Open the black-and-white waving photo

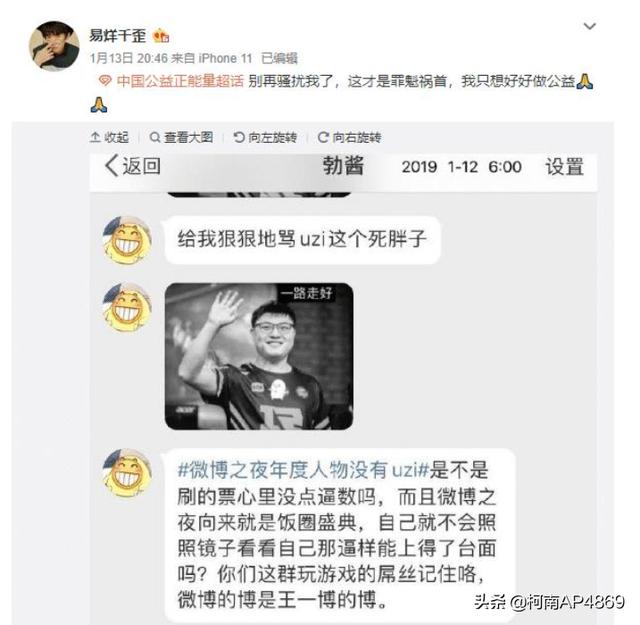[x=259, y=356]
